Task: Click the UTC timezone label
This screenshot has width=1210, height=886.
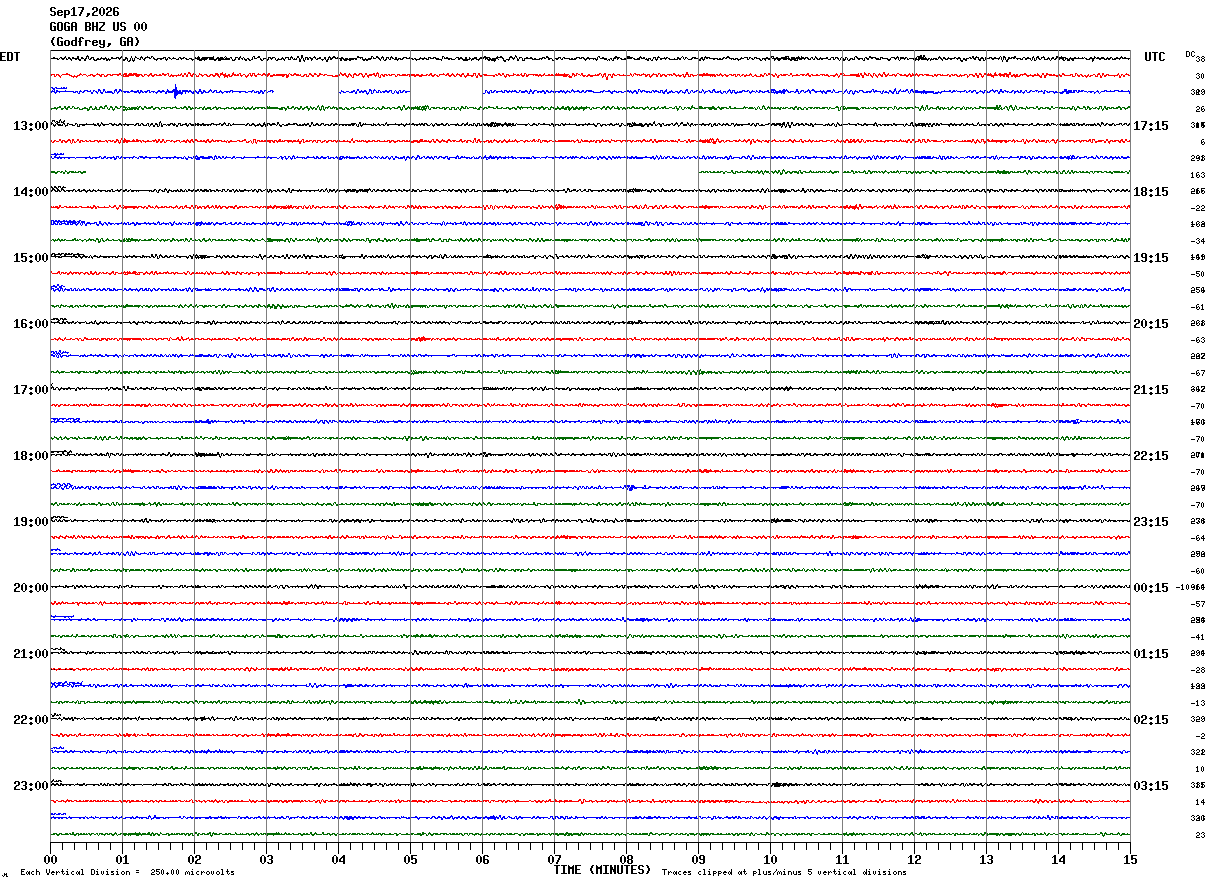Action: (x=1155, y=57)
